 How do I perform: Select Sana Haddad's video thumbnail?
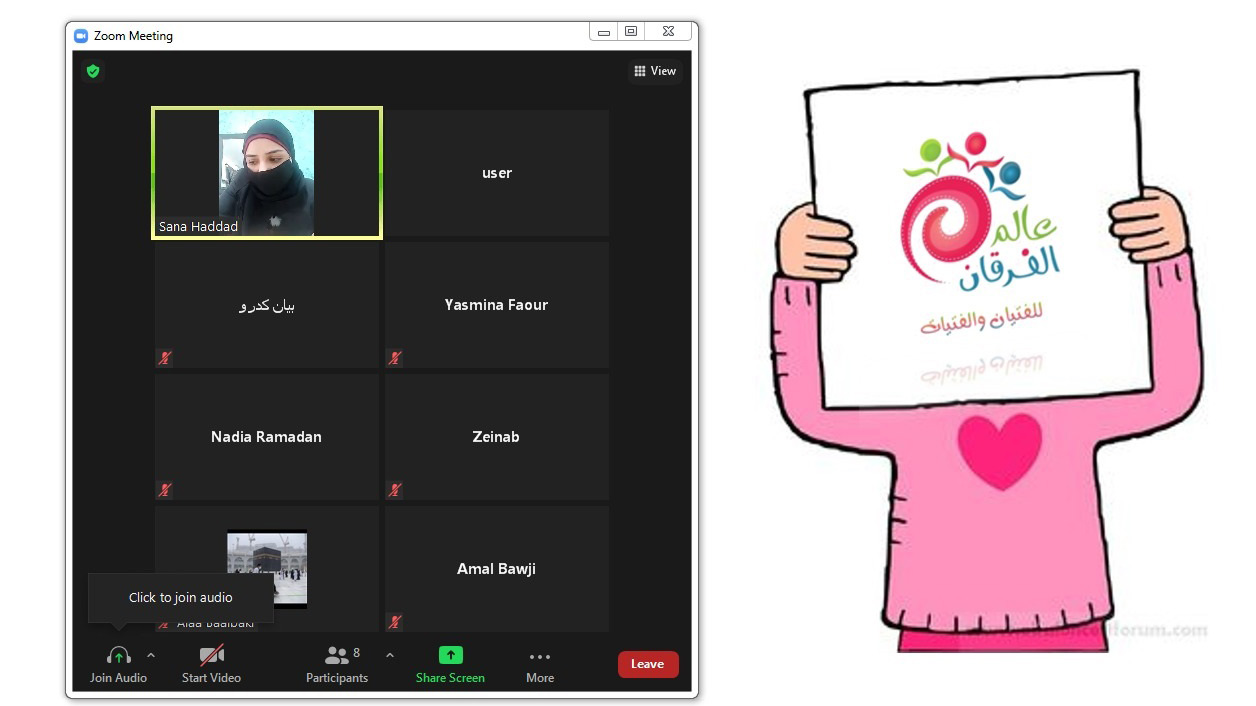pyautogui.click(x=266, y=172)
